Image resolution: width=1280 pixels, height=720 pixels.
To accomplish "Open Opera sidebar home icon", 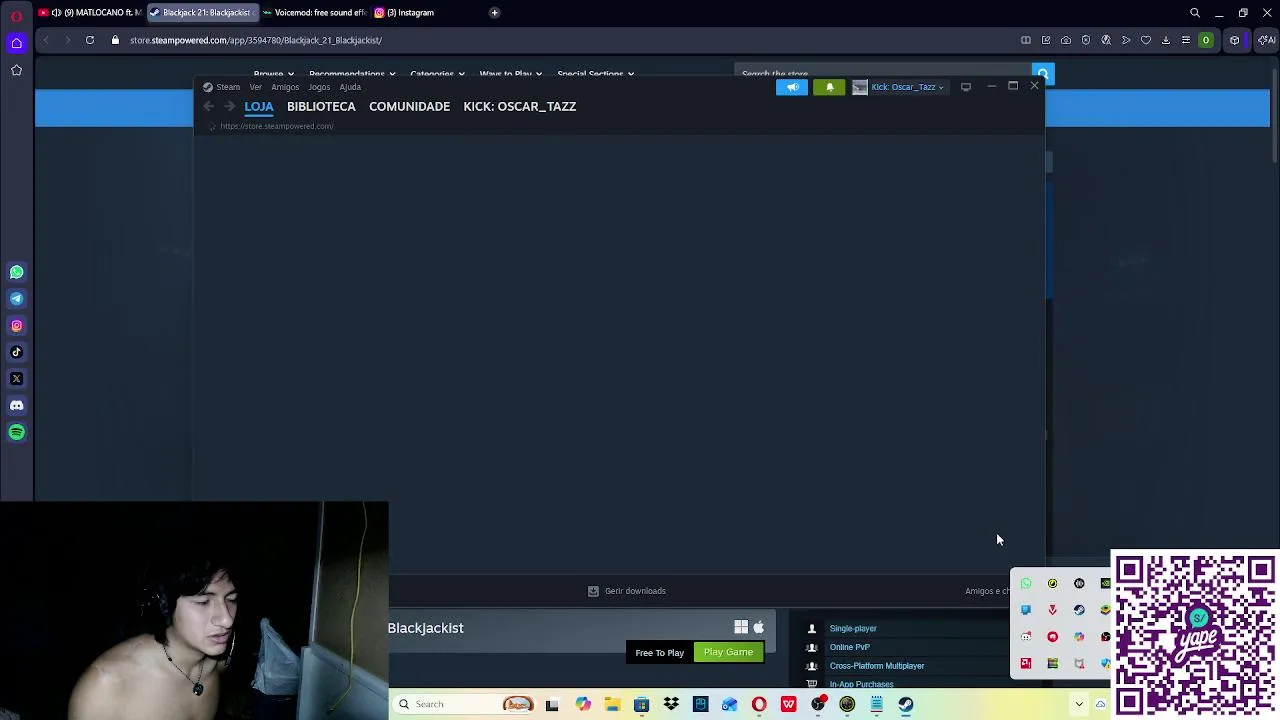I will tap(16, 42).
